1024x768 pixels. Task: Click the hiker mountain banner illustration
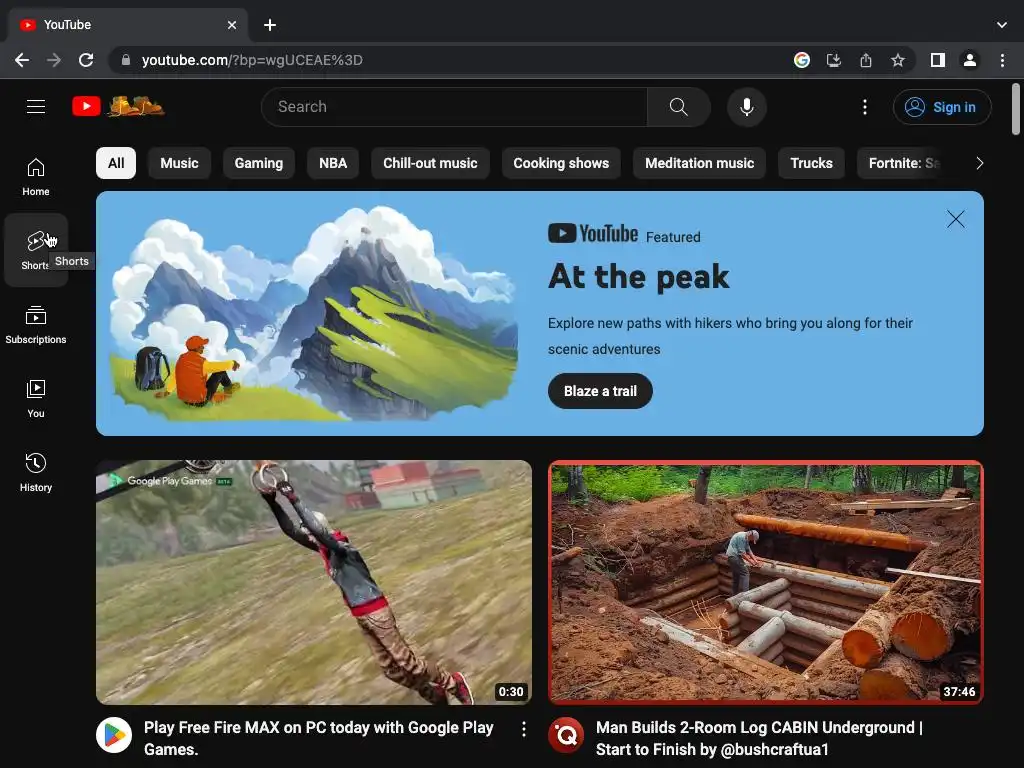click(x=314, y=313)
